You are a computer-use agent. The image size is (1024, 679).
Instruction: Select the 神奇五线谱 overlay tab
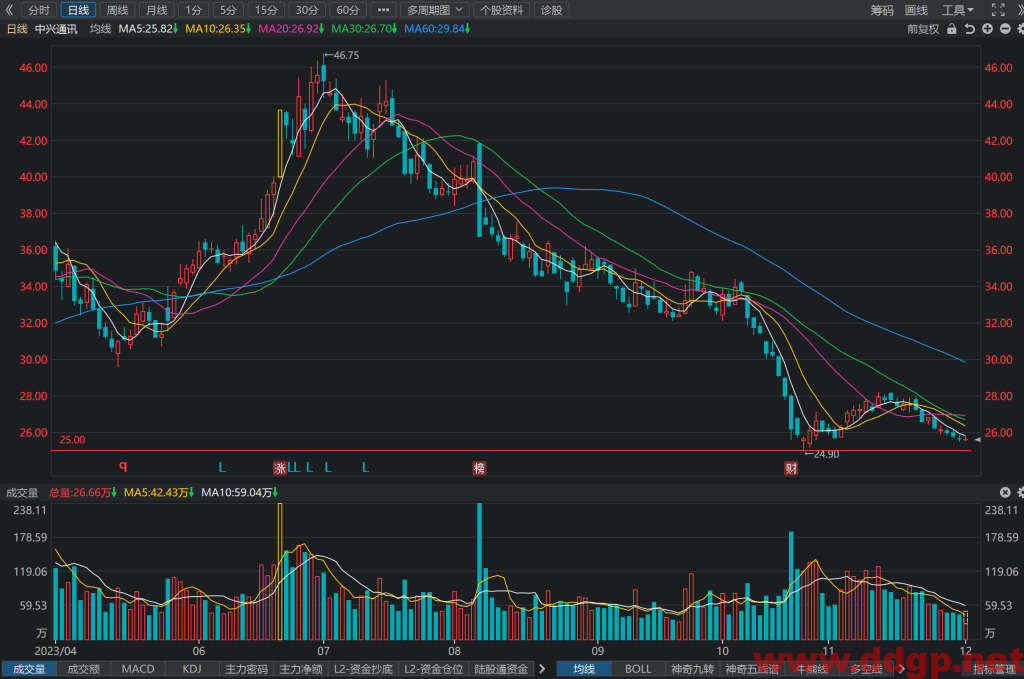(752, 669)
